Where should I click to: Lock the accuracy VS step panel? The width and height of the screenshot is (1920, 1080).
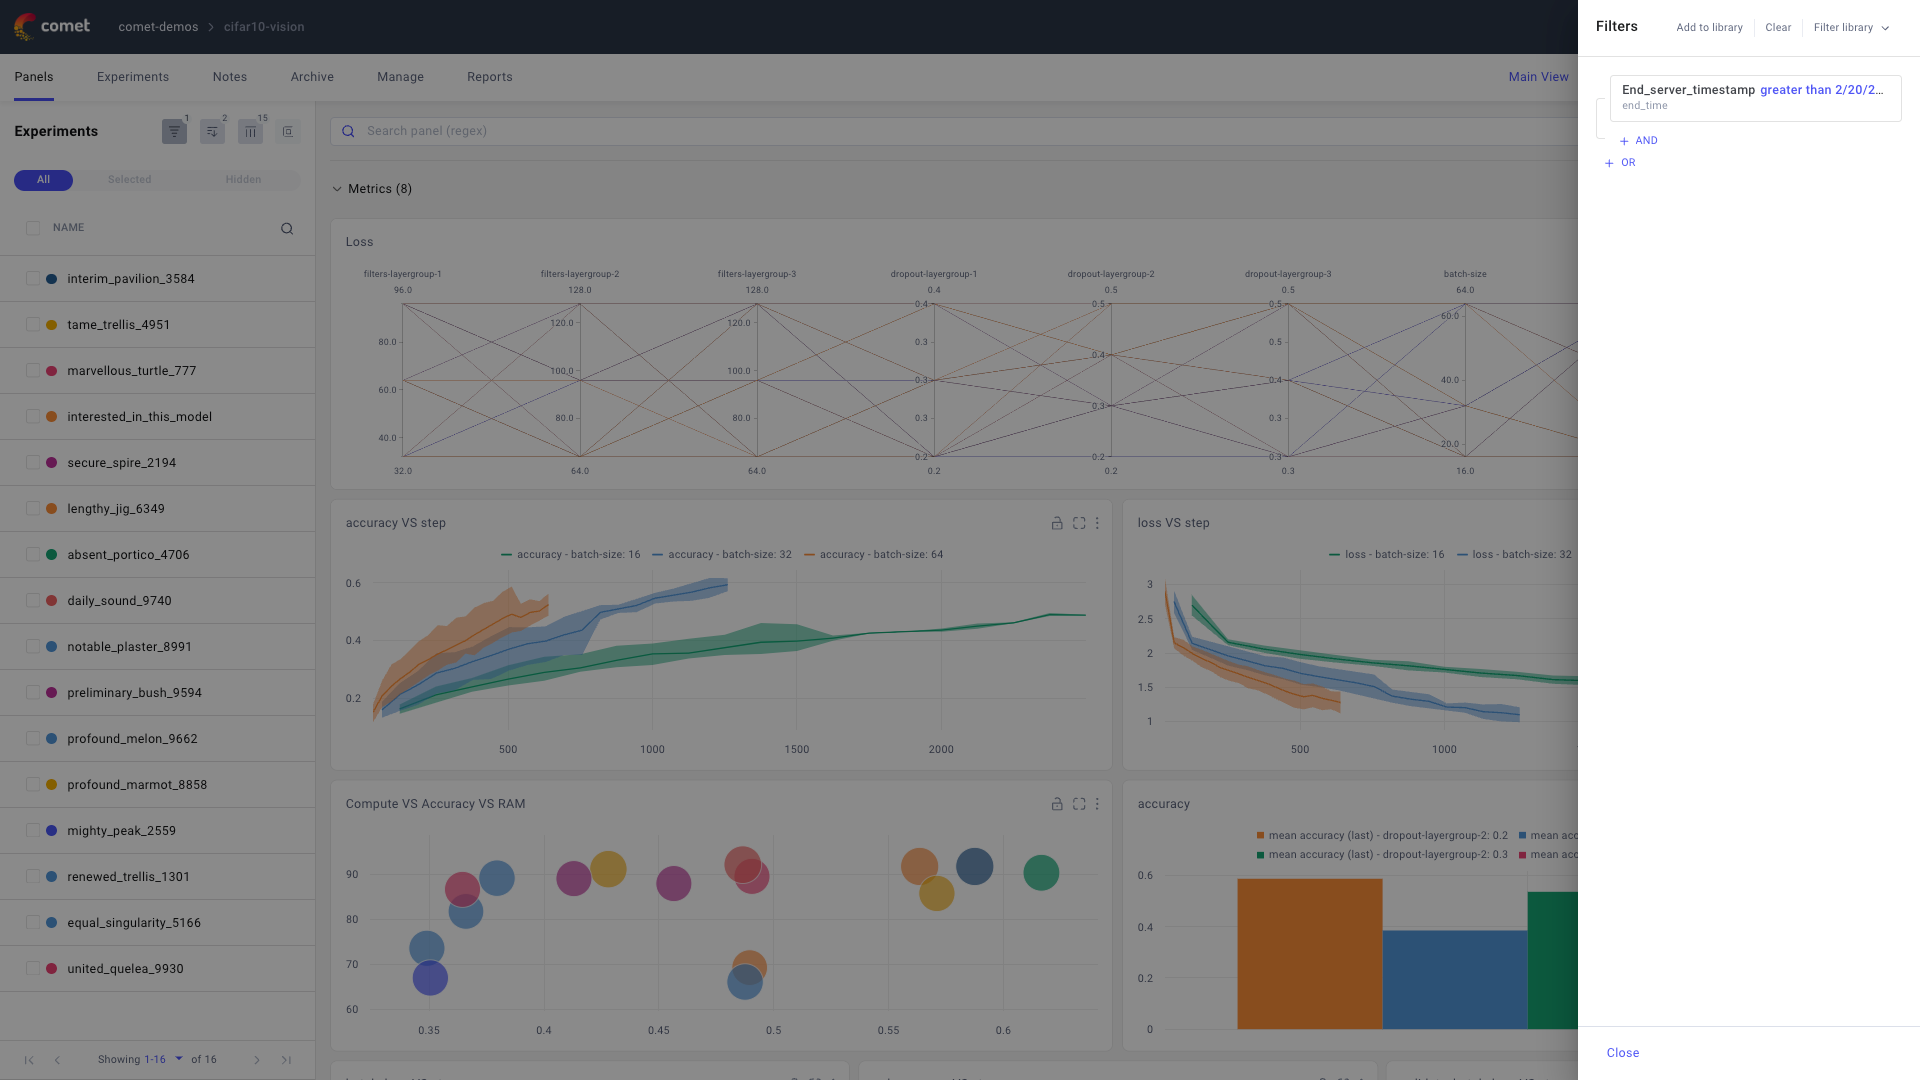(1057, 523)
